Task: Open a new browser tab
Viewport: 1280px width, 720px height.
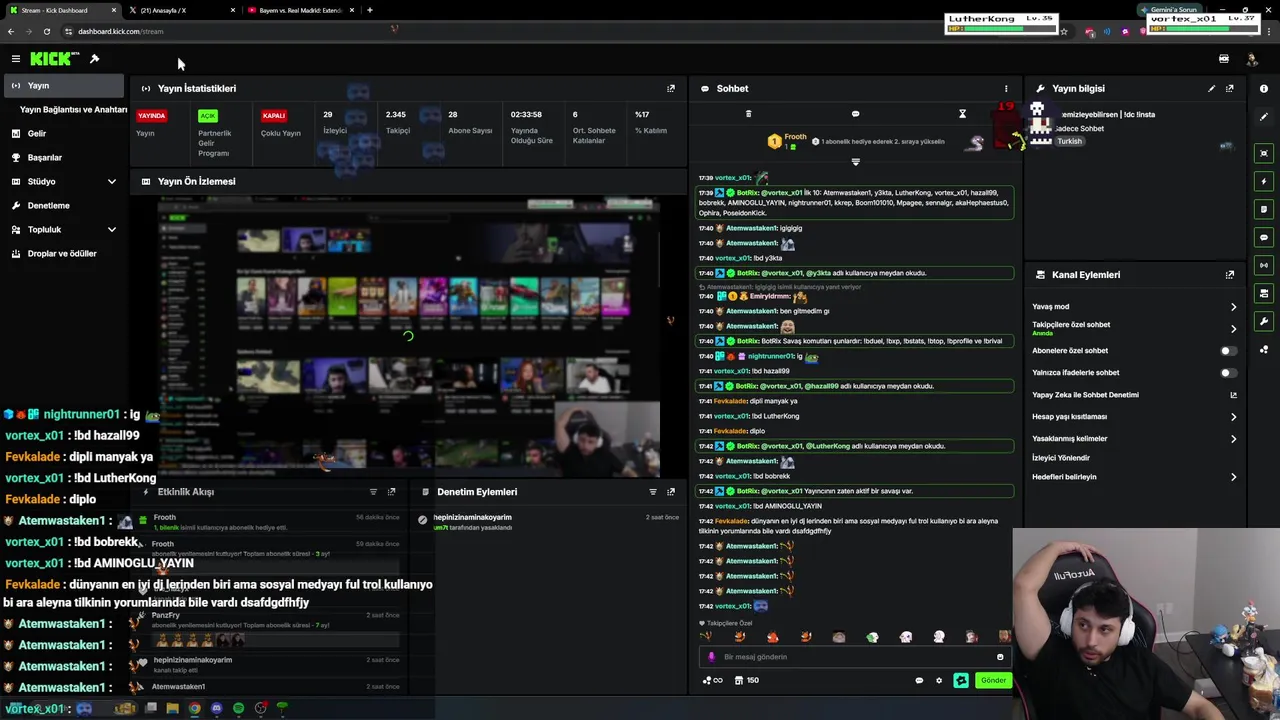Action: pyautogui.click(x=370, y=10)
